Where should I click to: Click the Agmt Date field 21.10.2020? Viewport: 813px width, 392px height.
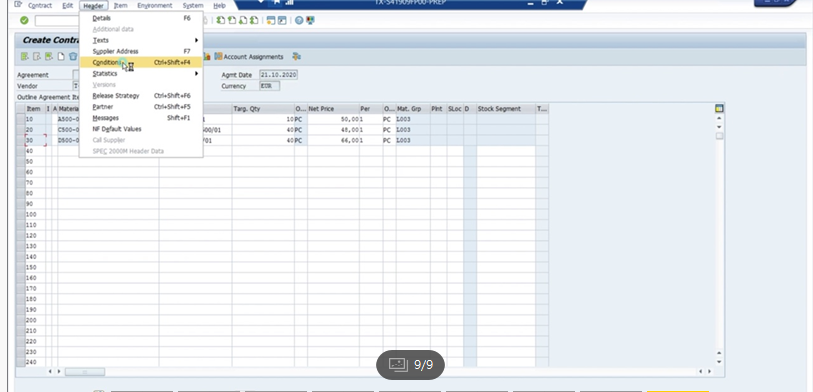(278, 75)
